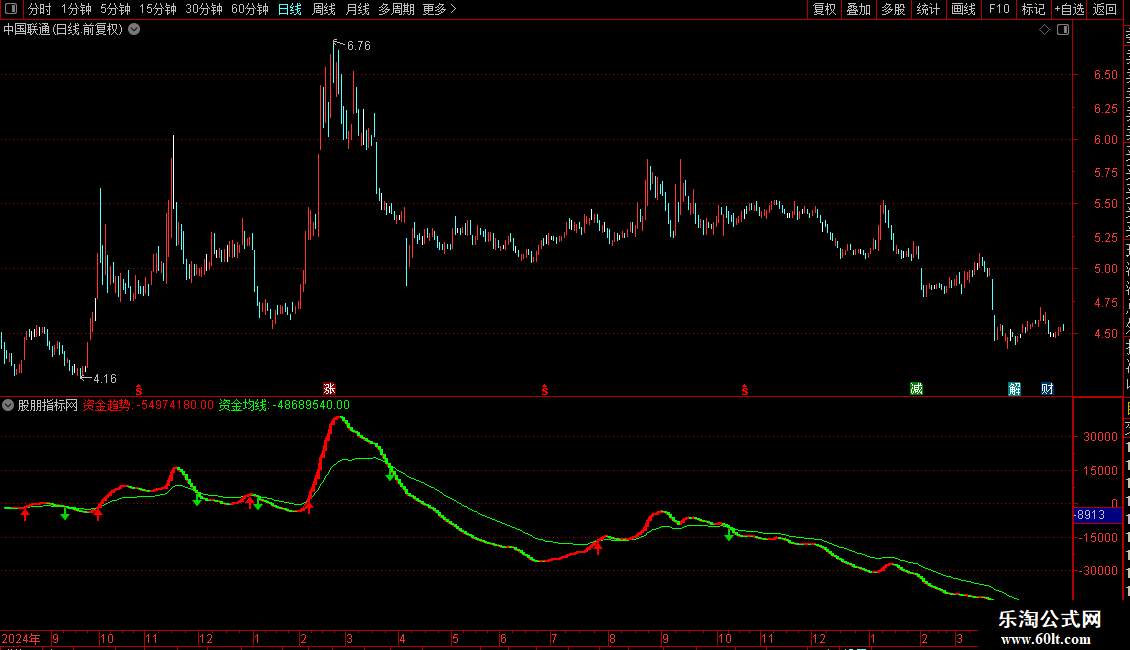Switch to 日线 daily chart
This screenshot has width=1130, height=650.
point(290,9)
